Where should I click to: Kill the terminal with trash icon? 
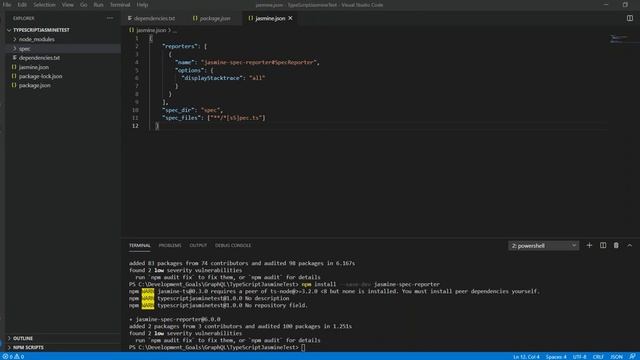point(616,245)
